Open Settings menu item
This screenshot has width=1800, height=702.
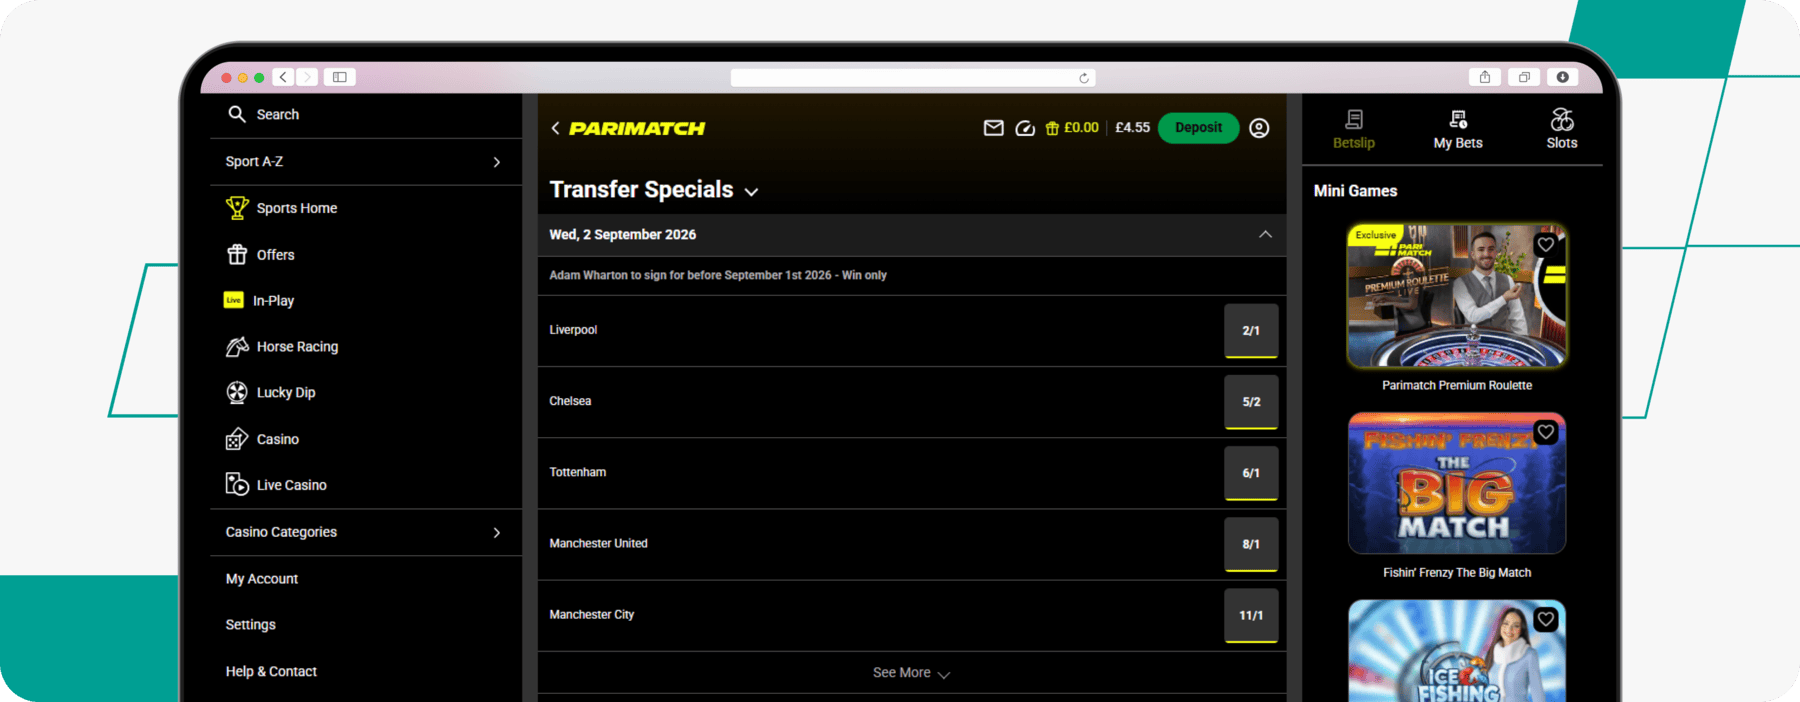[x=251, y=624]
